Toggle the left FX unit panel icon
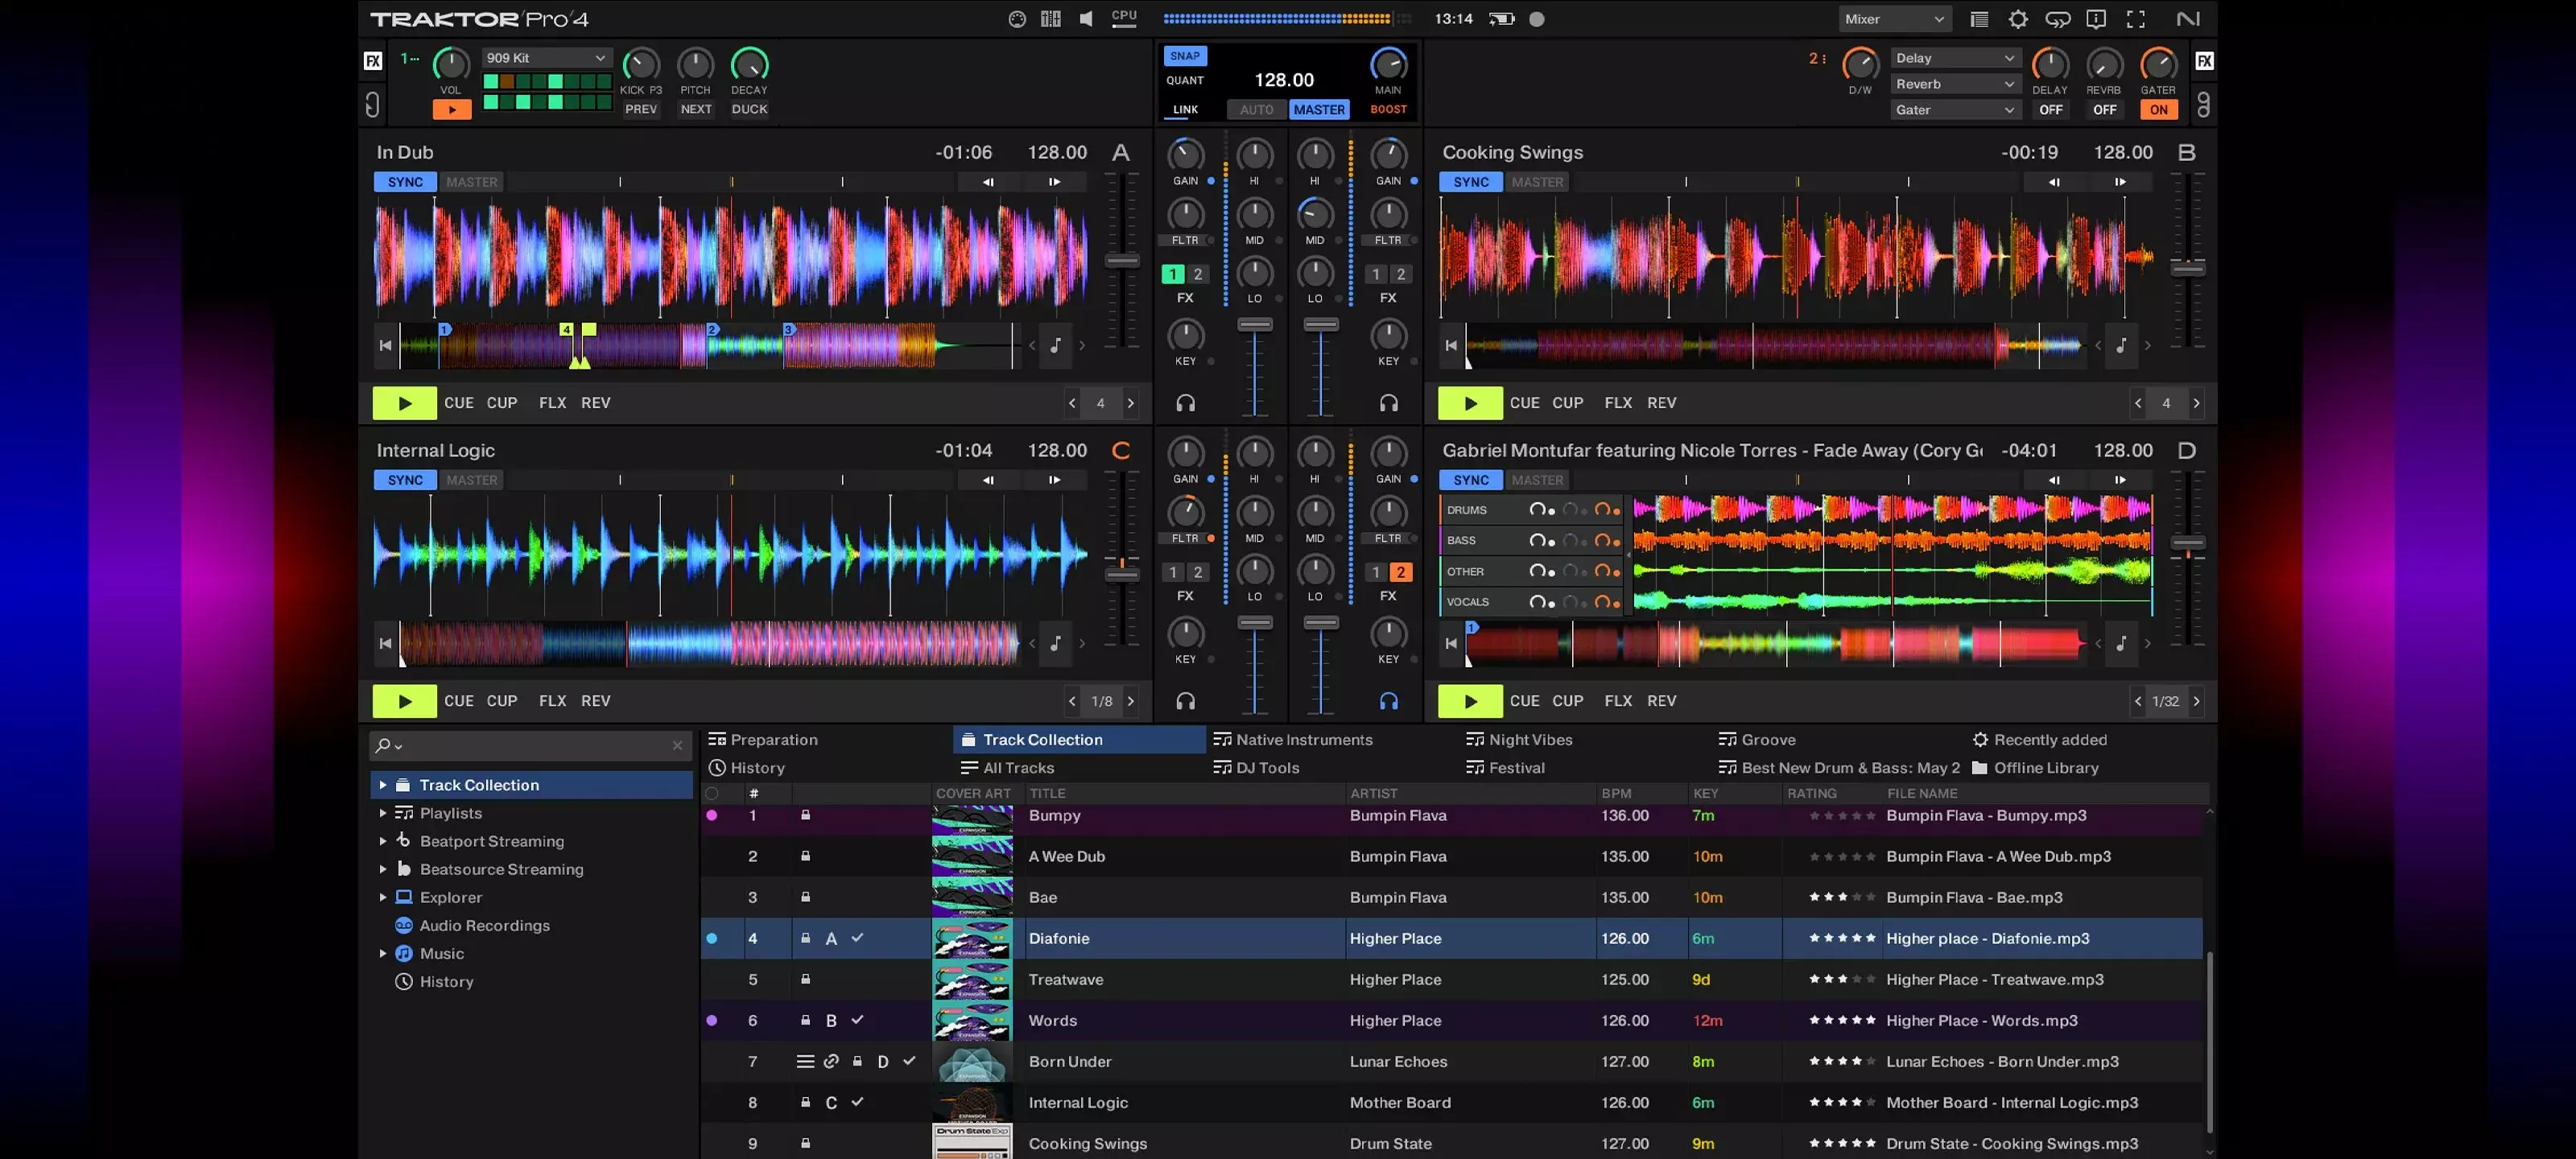 372,60
